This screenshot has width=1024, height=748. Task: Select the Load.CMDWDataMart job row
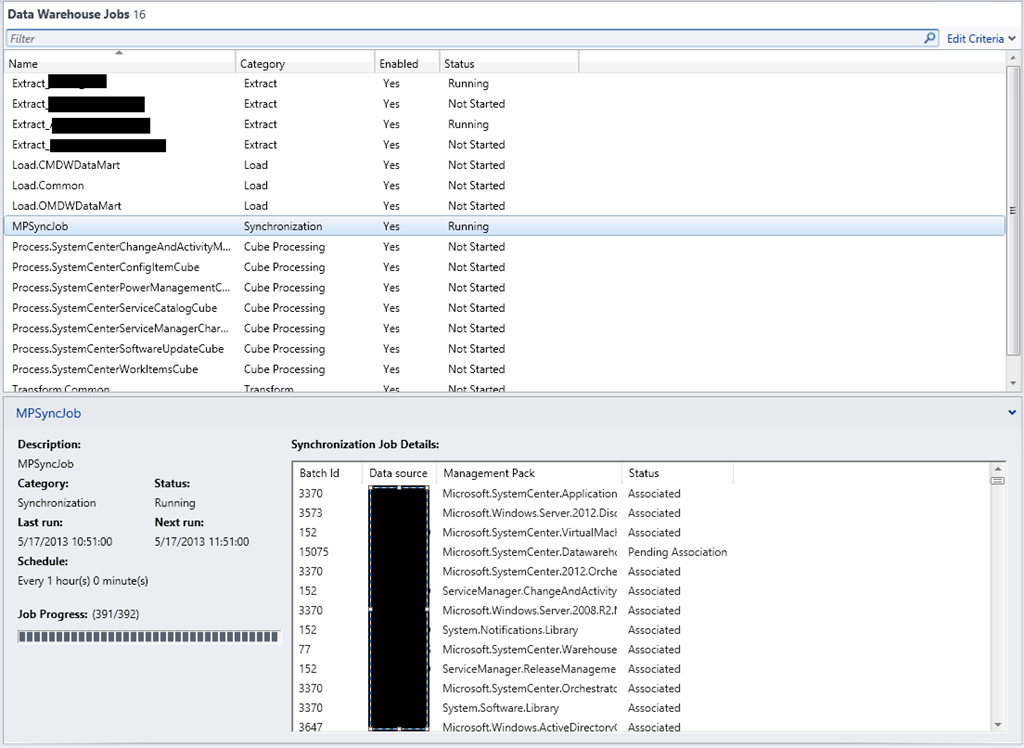click(66, 165)
